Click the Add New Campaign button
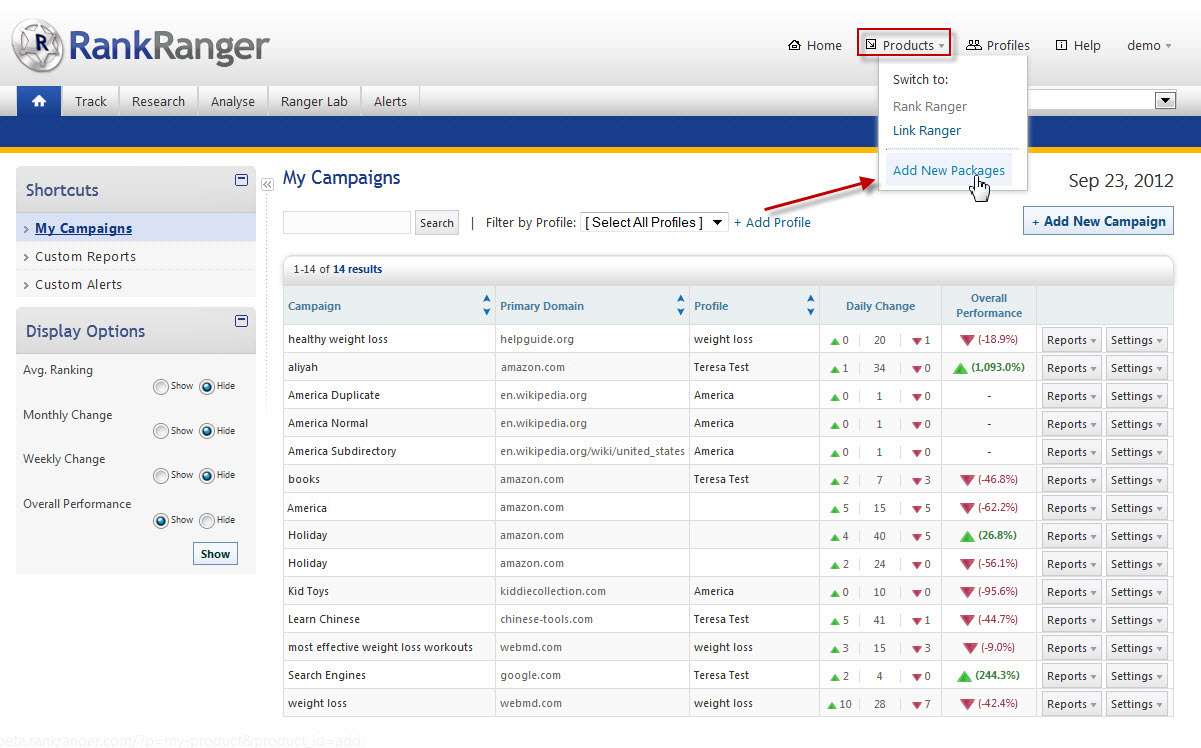The height and width of the screenshot is (748, 1201). coord(1098,221)
